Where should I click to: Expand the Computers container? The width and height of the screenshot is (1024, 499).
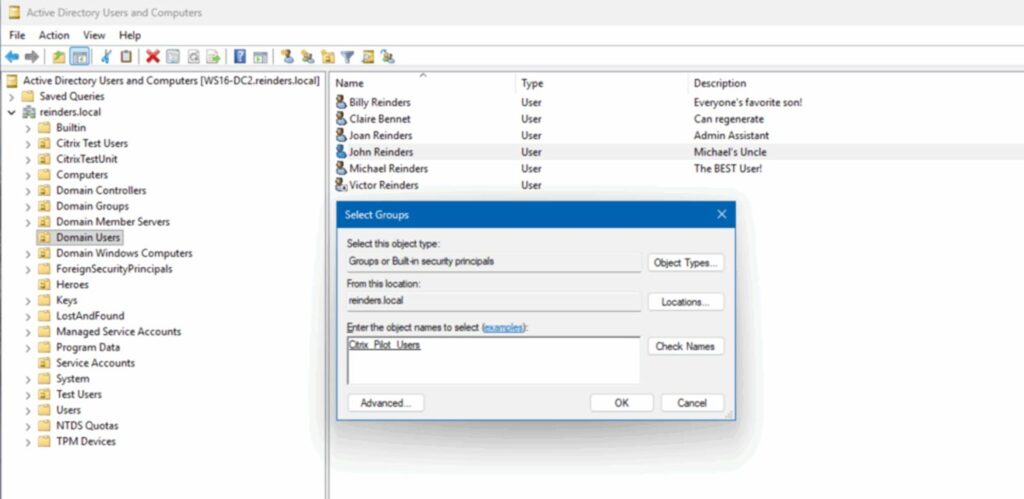[27, 175]
